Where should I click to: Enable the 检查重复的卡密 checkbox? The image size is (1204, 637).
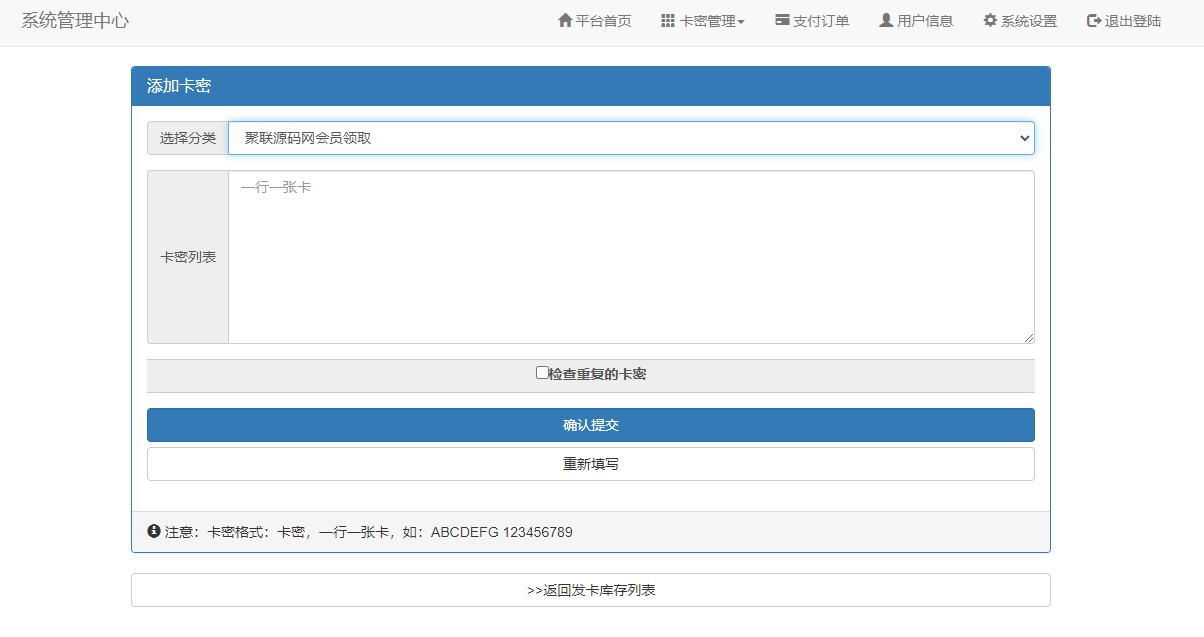(542, 372)
